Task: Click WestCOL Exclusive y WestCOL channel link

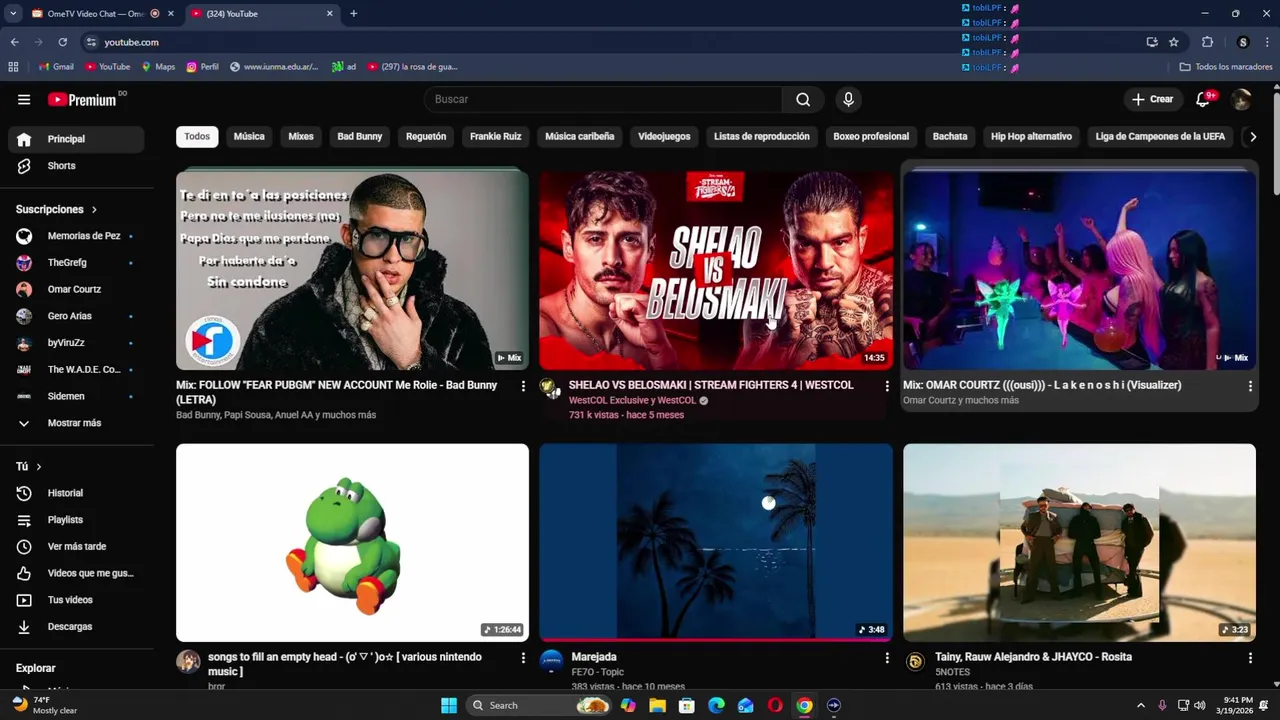Action: [632, 401]
